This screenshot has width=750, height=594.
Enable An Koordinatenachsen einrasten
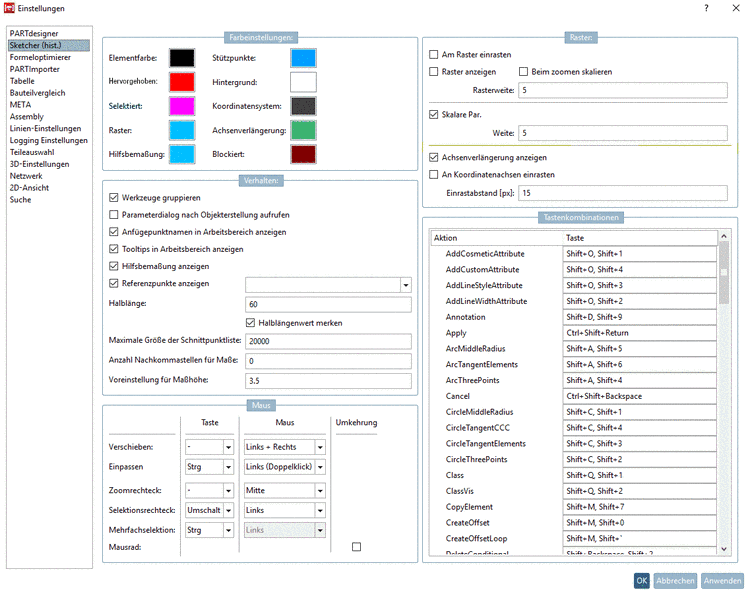pyautogui.click(x=433, y=175)
